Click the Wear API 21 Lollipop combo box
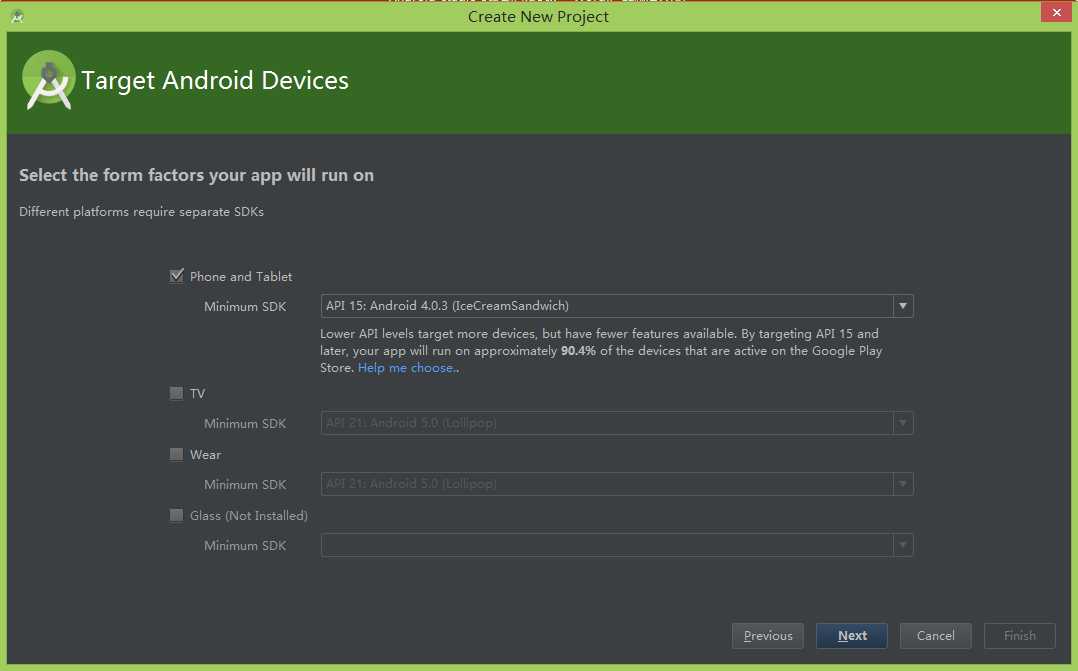 point(617,484)
